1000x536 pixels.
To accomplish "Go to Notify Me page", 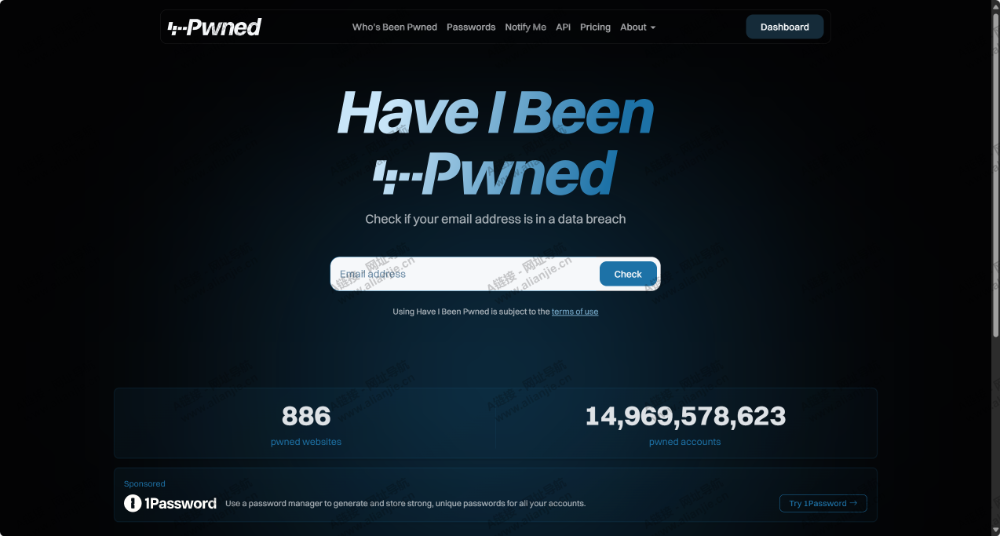I will (x=526, y=27).
